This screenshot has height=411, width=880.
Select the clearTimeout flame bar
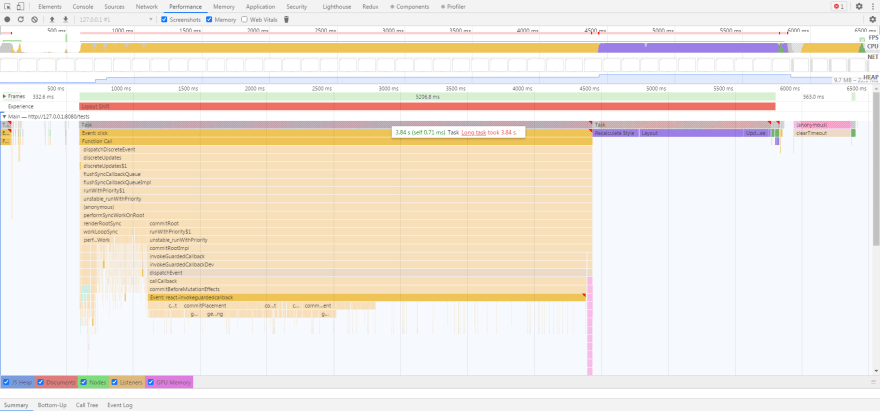point(822,133)
